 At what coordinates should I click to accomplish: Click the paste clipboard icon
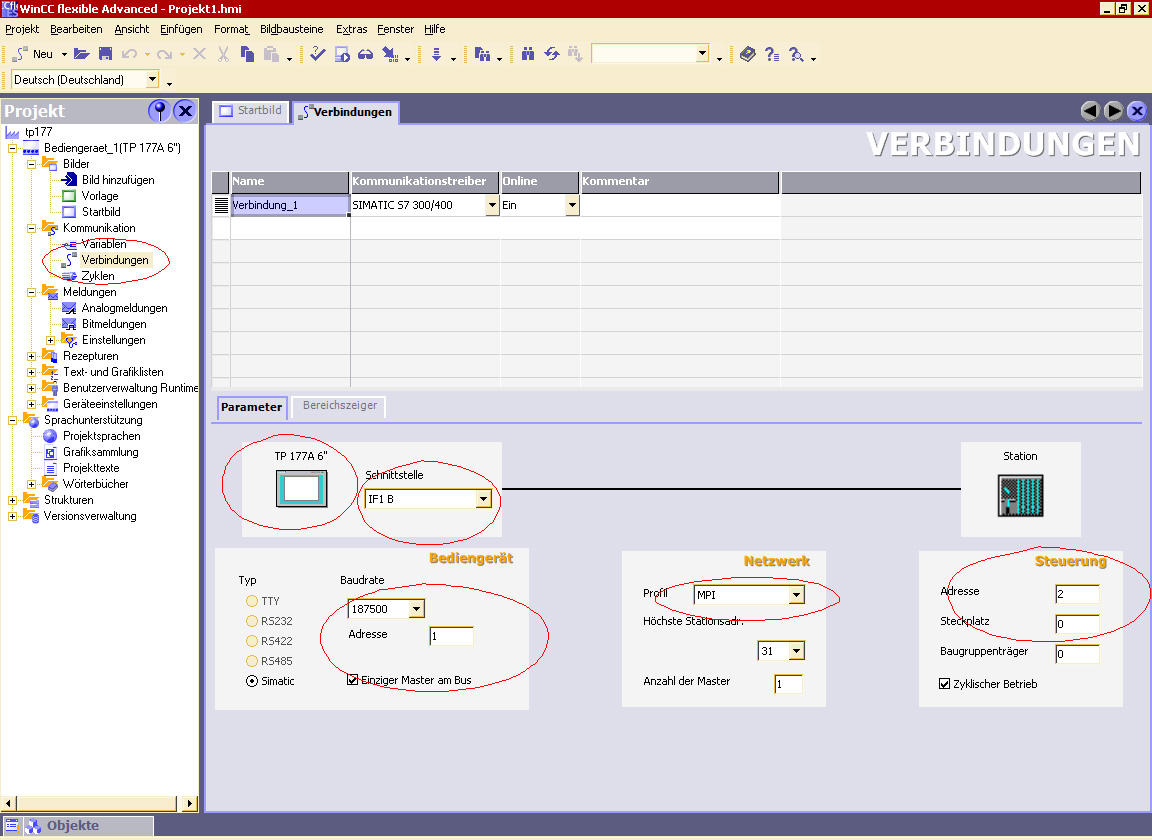click(x=271, y=54)
